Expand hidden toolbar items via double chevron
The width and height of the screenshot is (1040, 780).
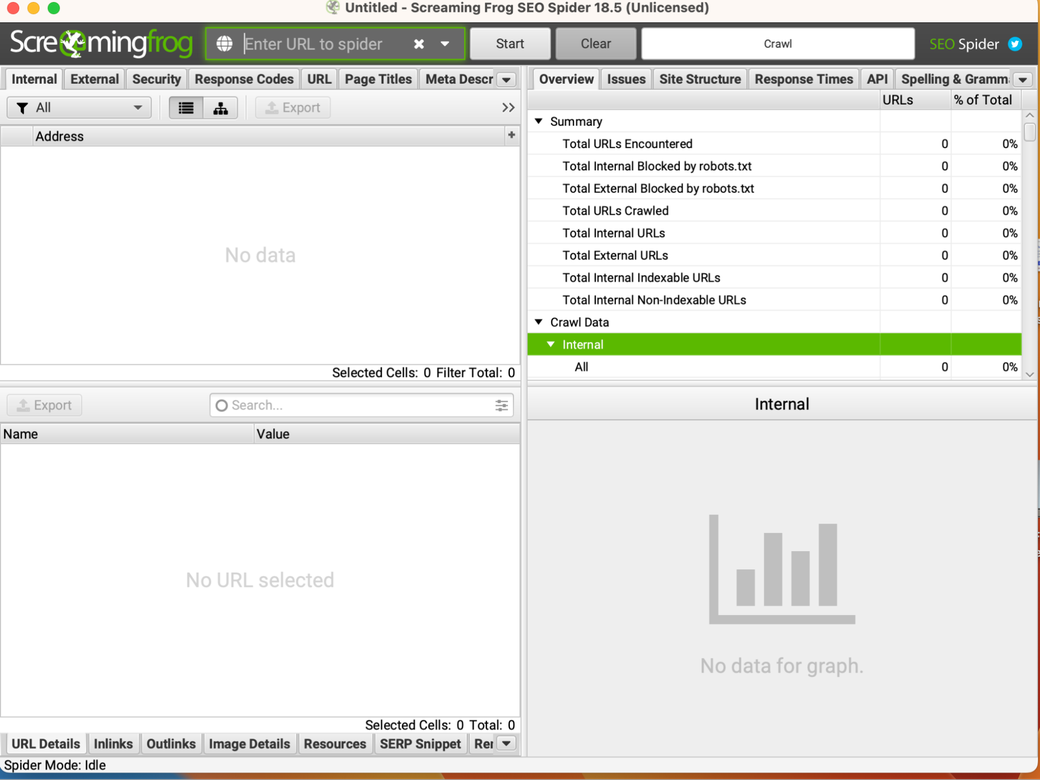508,107
